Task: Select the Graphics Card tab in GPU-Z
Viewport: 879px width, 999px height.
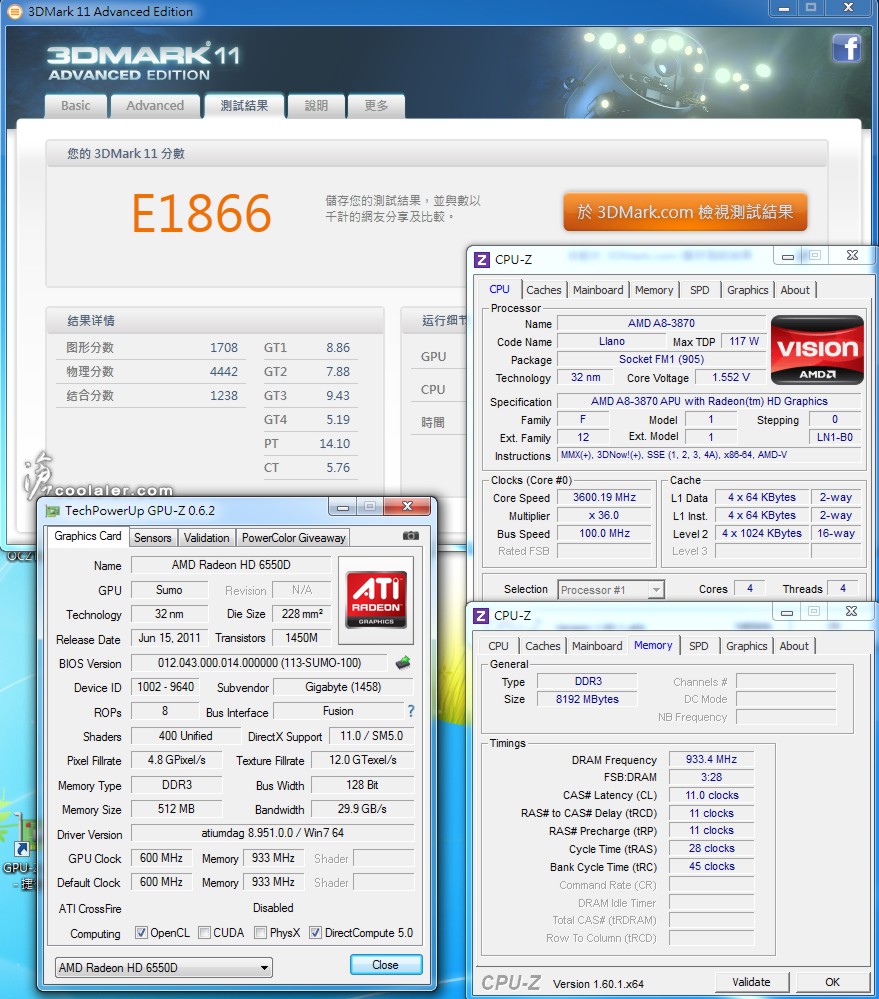Action: pyautogui.click(x=88, y=536)
